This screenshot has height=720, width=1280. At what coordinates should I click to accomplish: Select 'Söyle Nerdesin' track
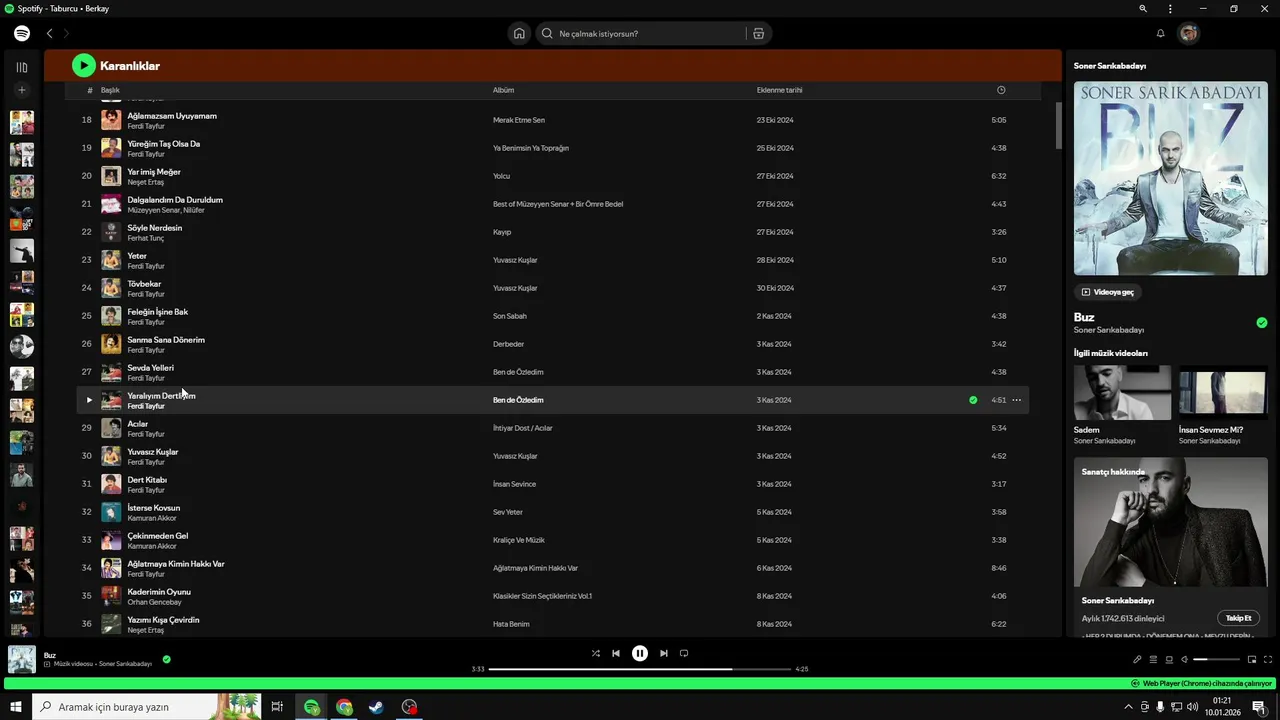point(154,228)
